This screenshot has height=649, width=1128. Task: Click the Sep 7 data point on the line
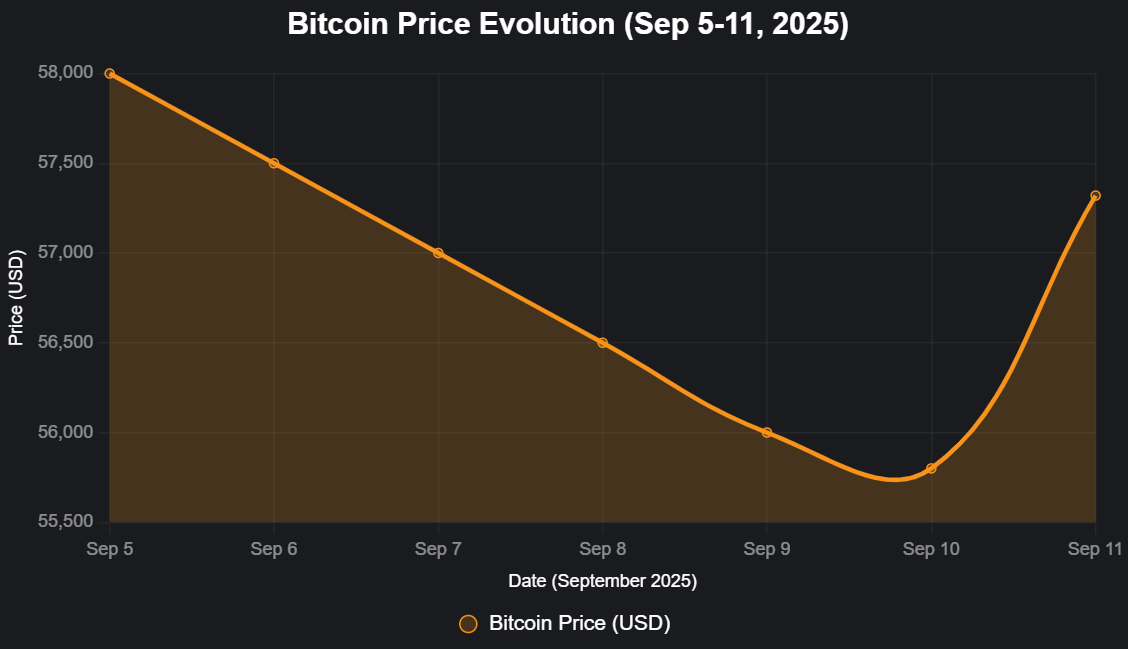pos(438,253)
